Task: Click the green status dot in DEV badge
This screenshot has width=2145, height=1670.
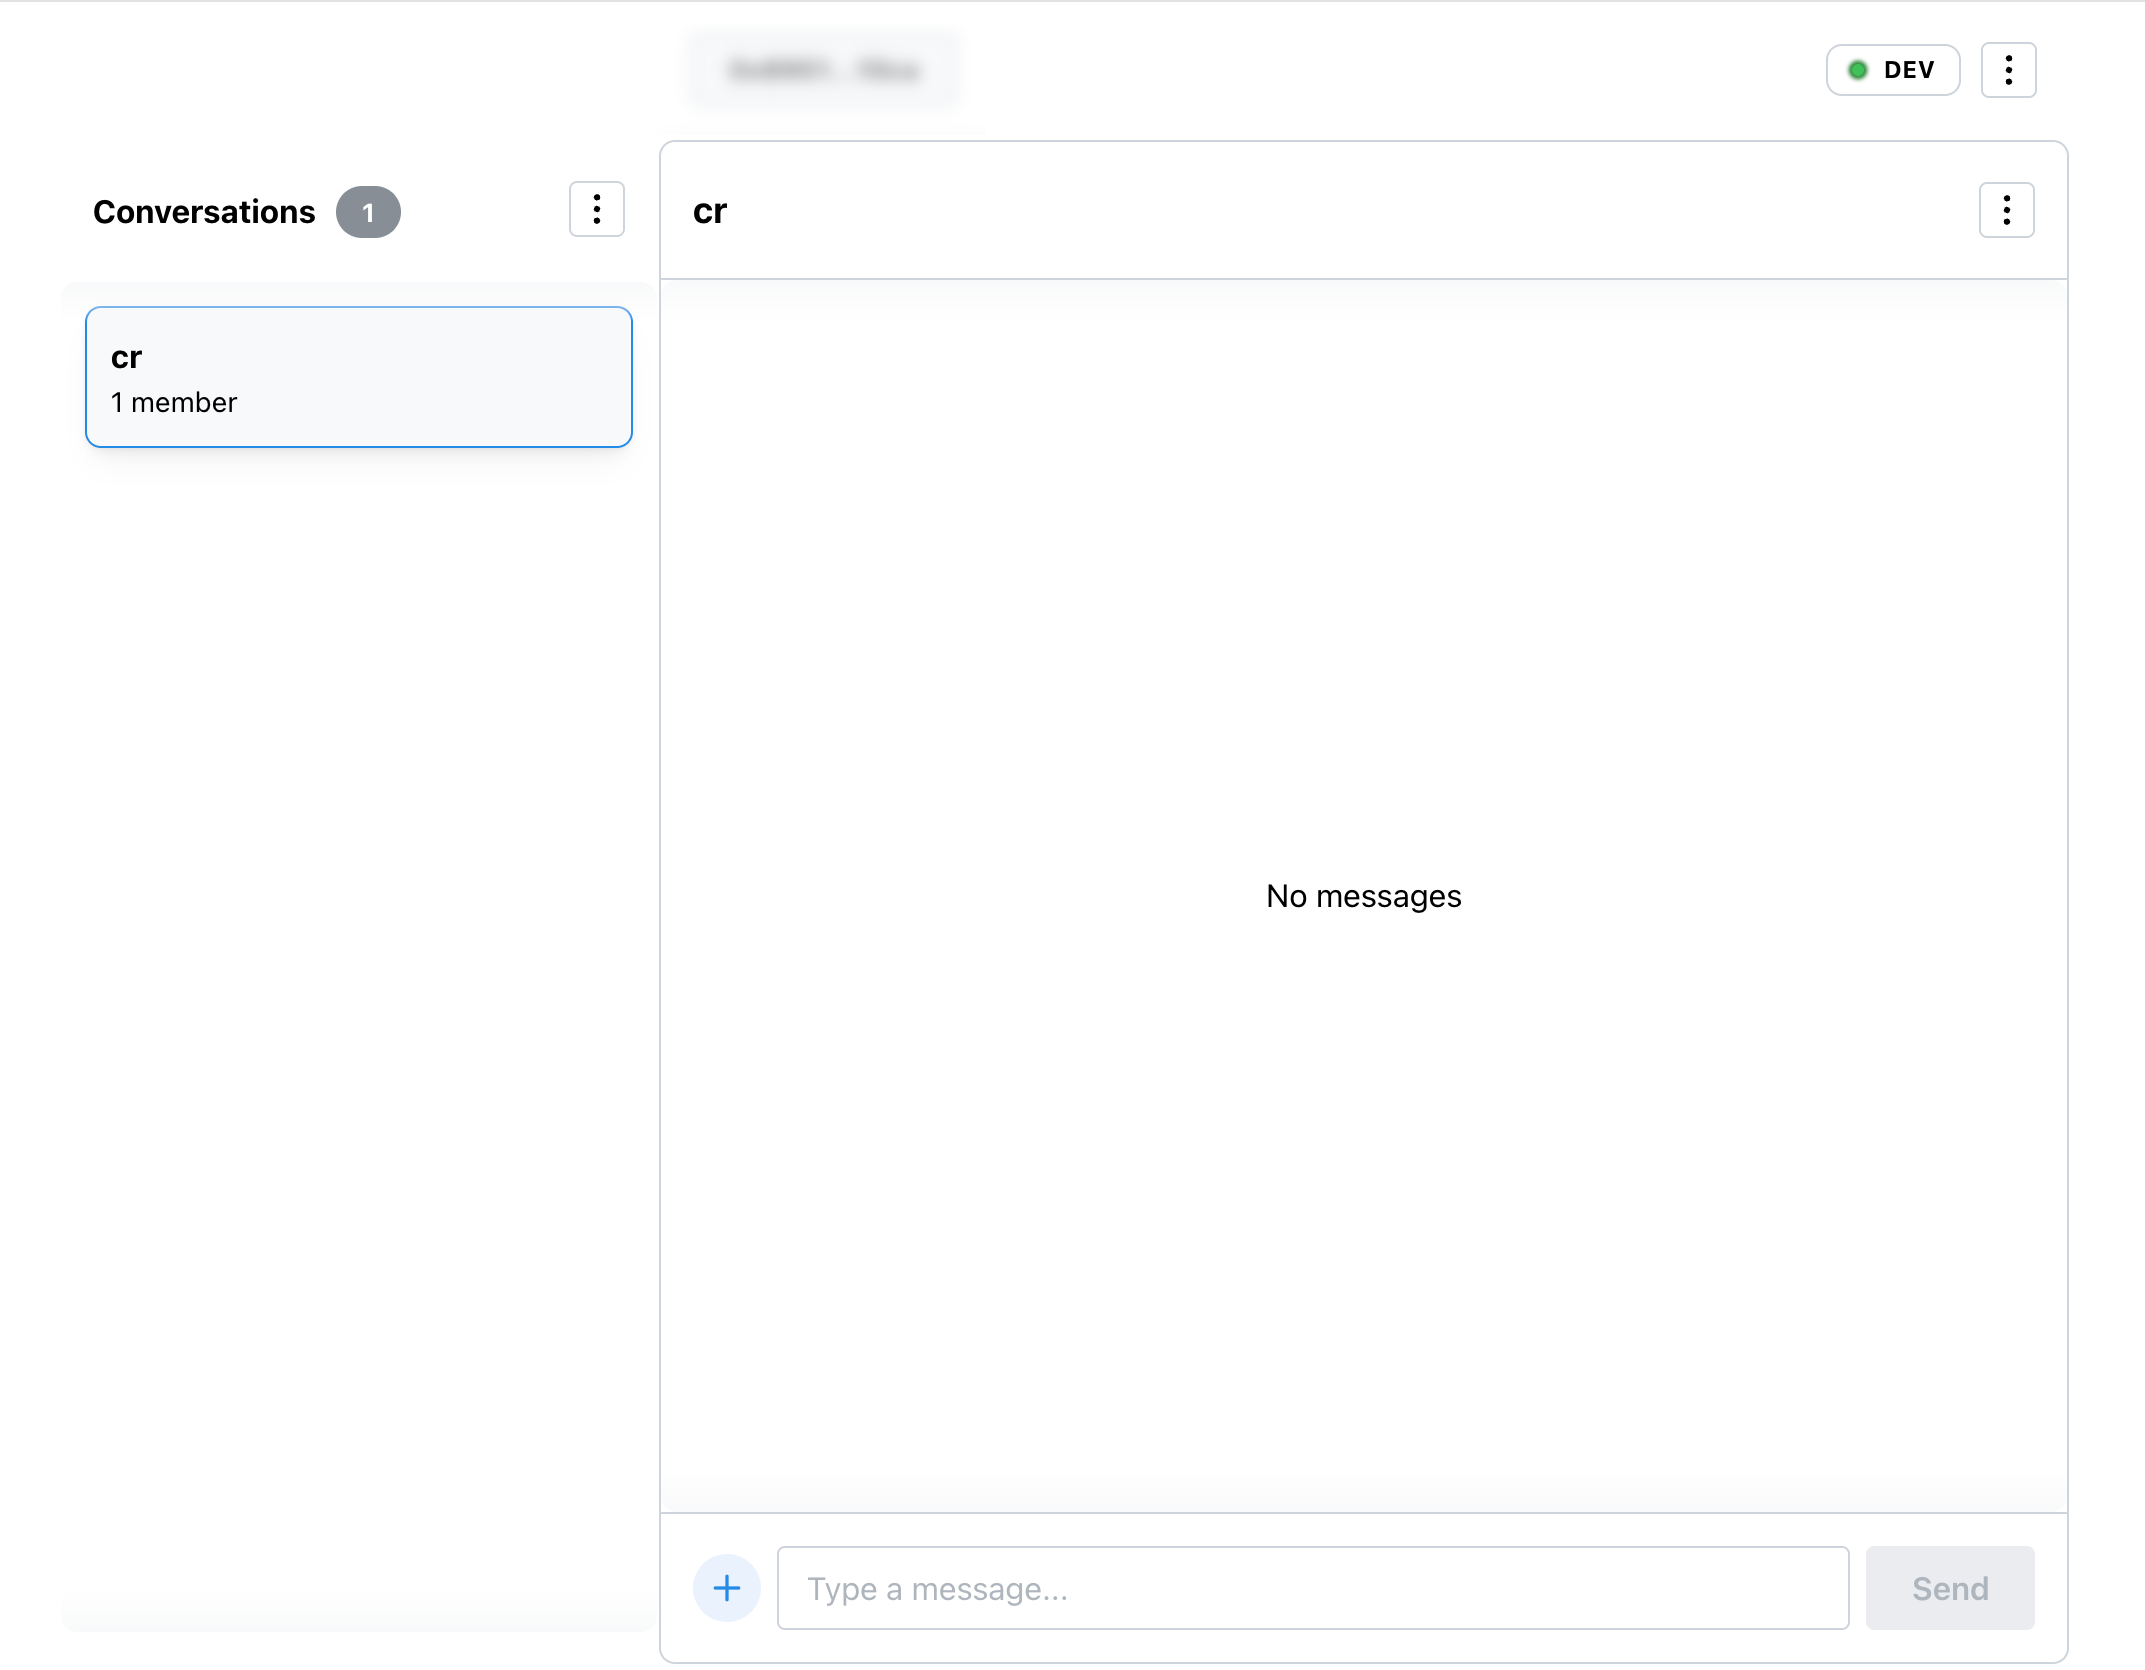Action: [x=1858, y=70]
